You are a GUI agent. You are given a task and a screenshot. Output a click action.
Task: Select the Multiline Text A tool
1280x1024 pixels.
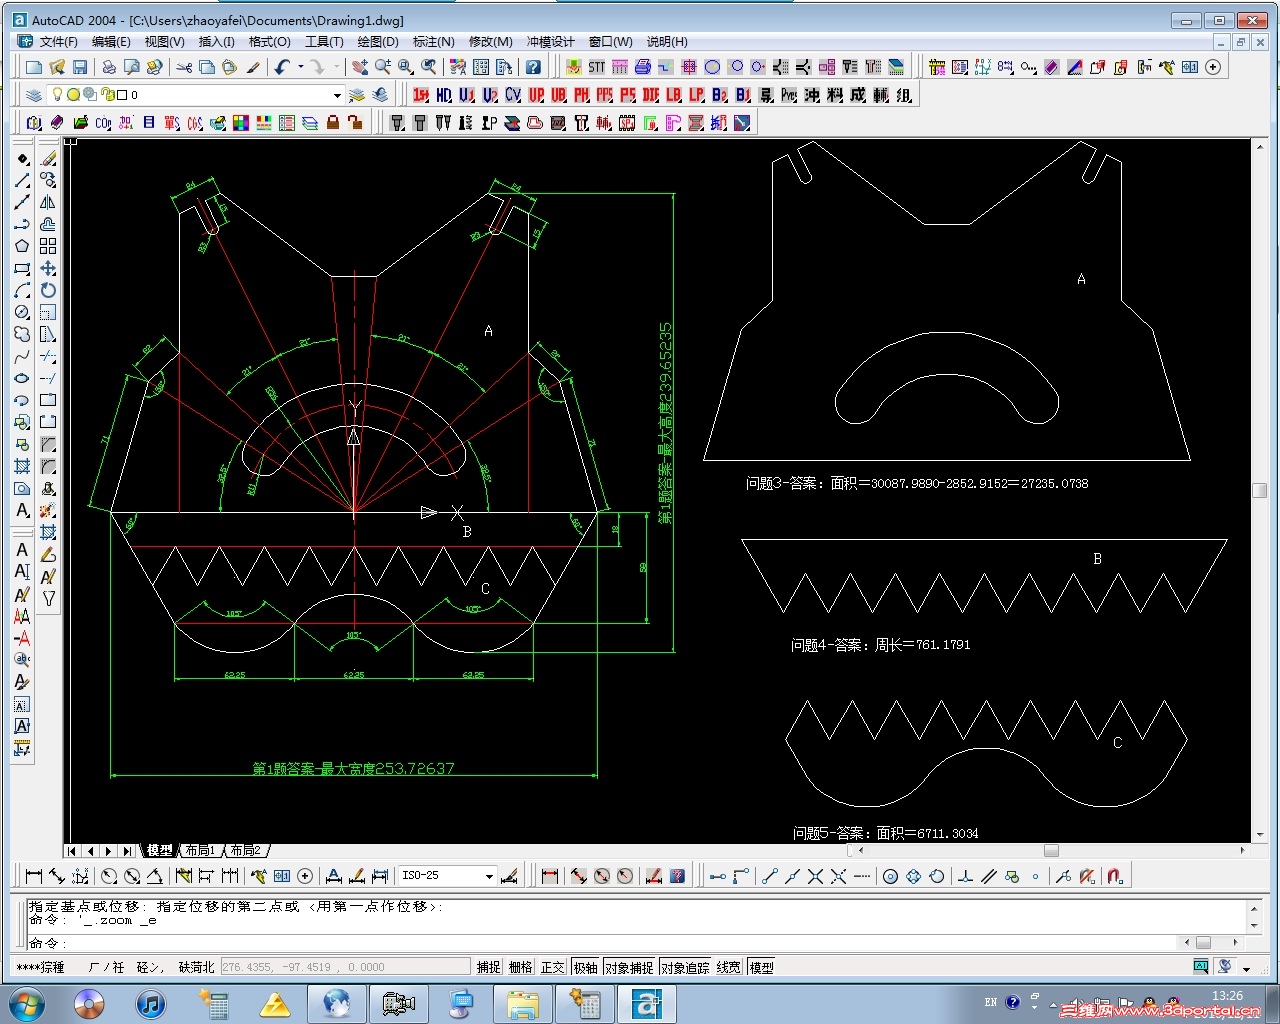pos(22,510)
